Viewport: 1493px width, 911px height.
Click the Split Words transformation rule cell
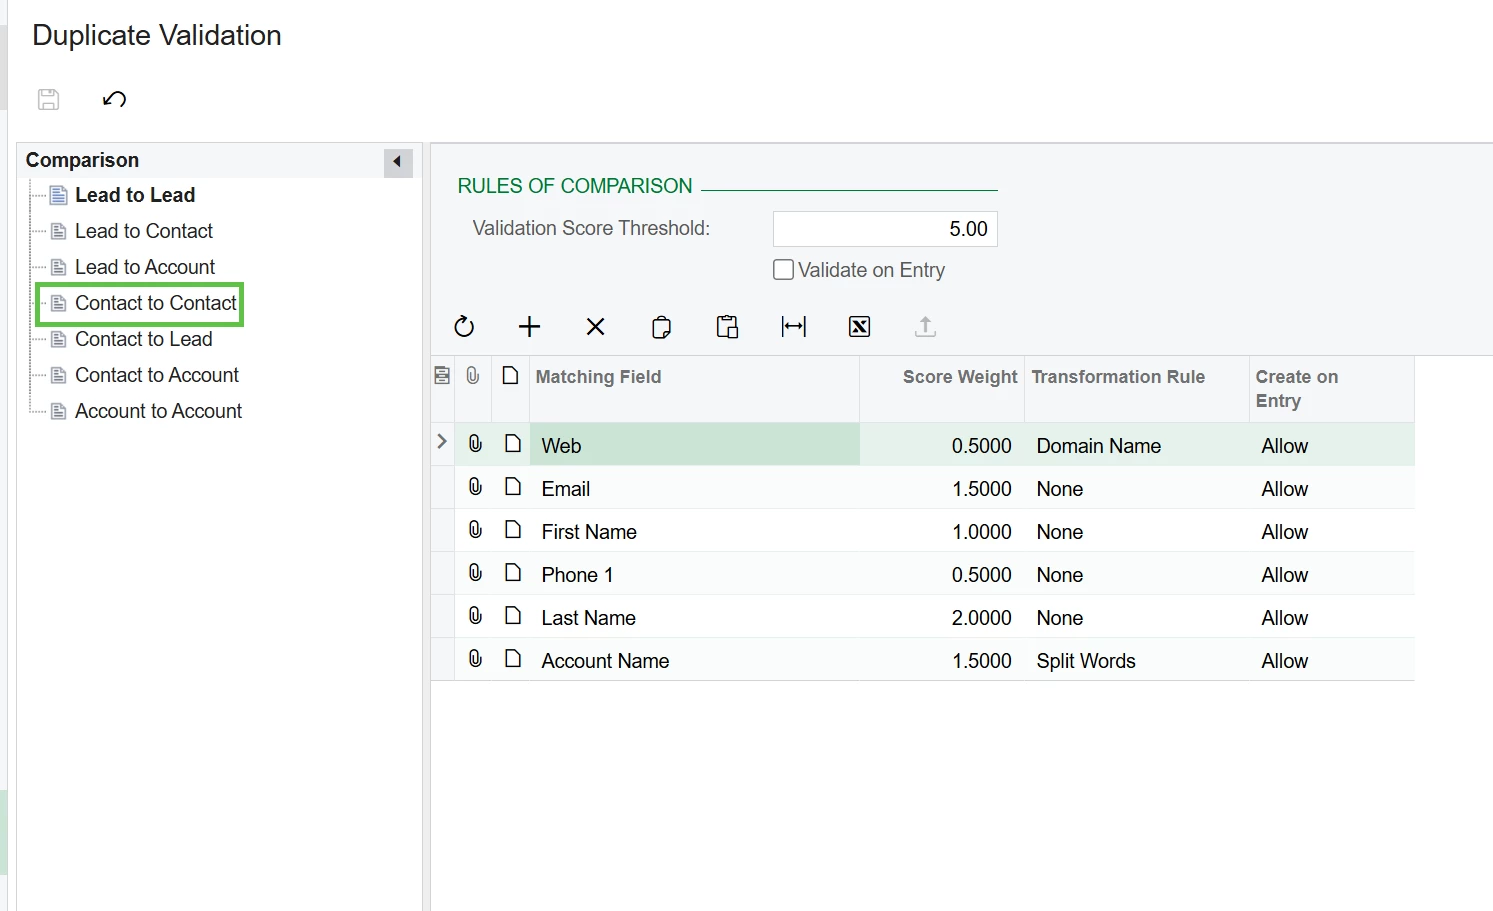point(1137,660)
